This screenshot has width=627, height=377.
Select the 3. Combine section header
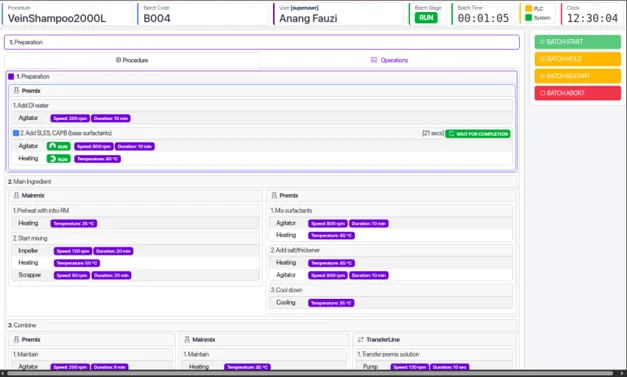point(262,325)
